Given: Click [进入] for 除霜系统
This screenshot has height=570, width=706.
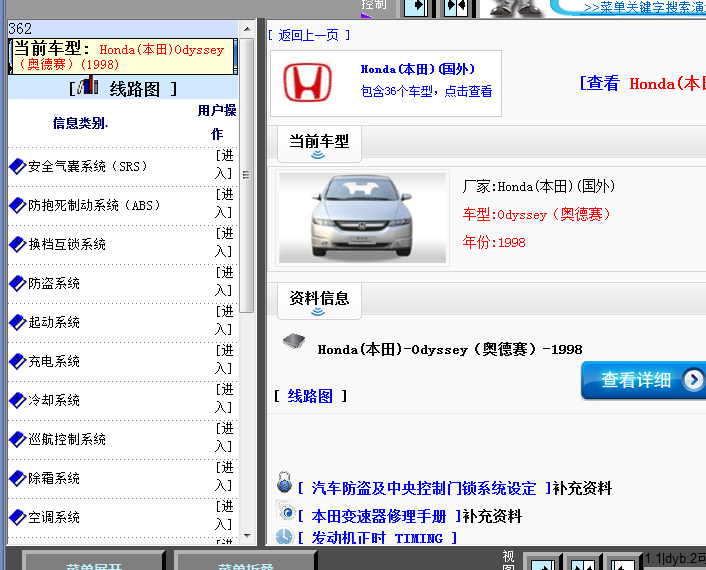Looking at the screenshot, I should [x=224, y=476].
